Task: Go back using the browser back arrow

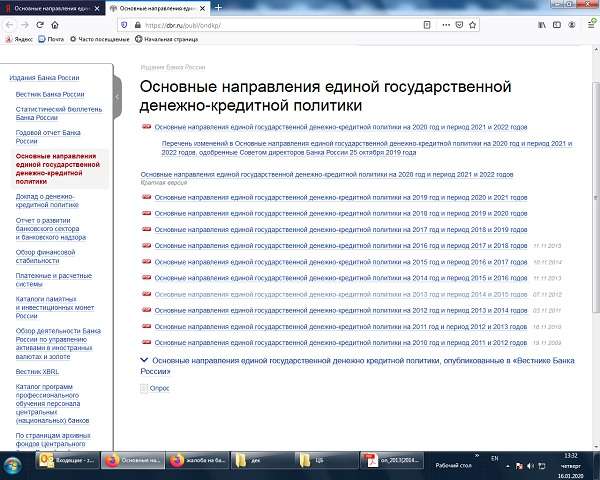Action: tap(10, 25)
